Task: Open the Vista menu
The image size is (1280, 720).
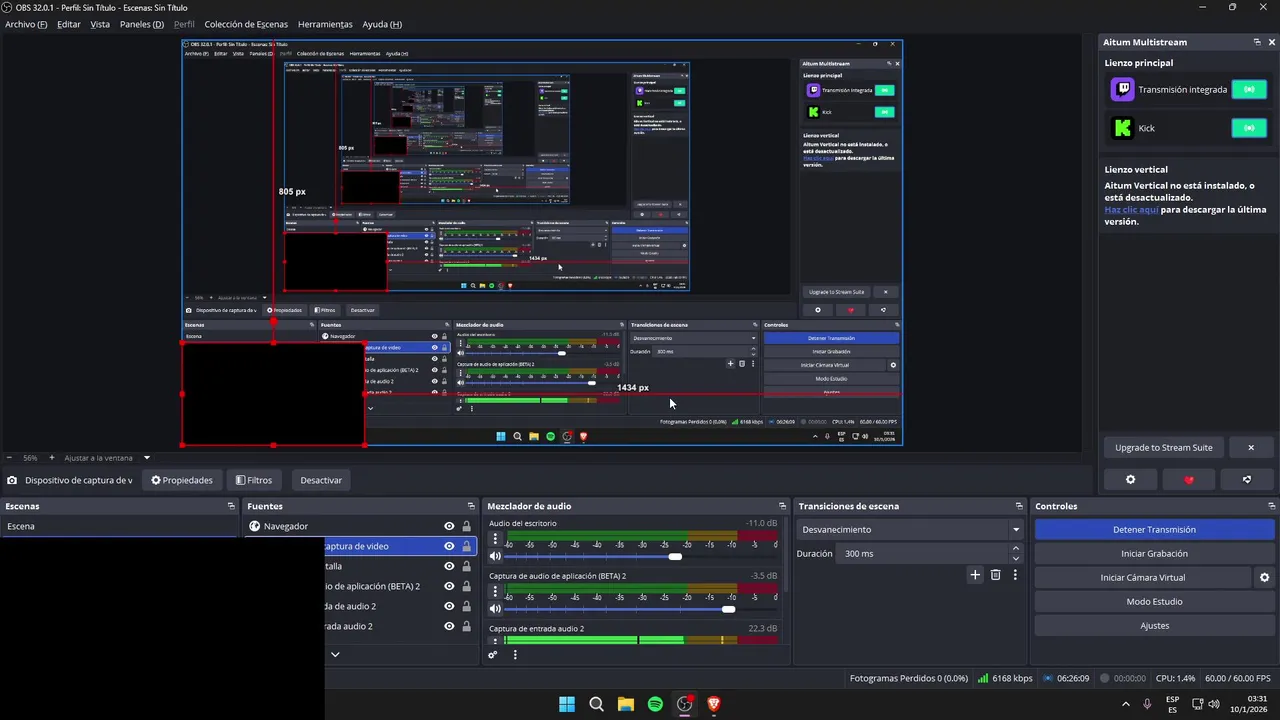Action: (100, 24)
